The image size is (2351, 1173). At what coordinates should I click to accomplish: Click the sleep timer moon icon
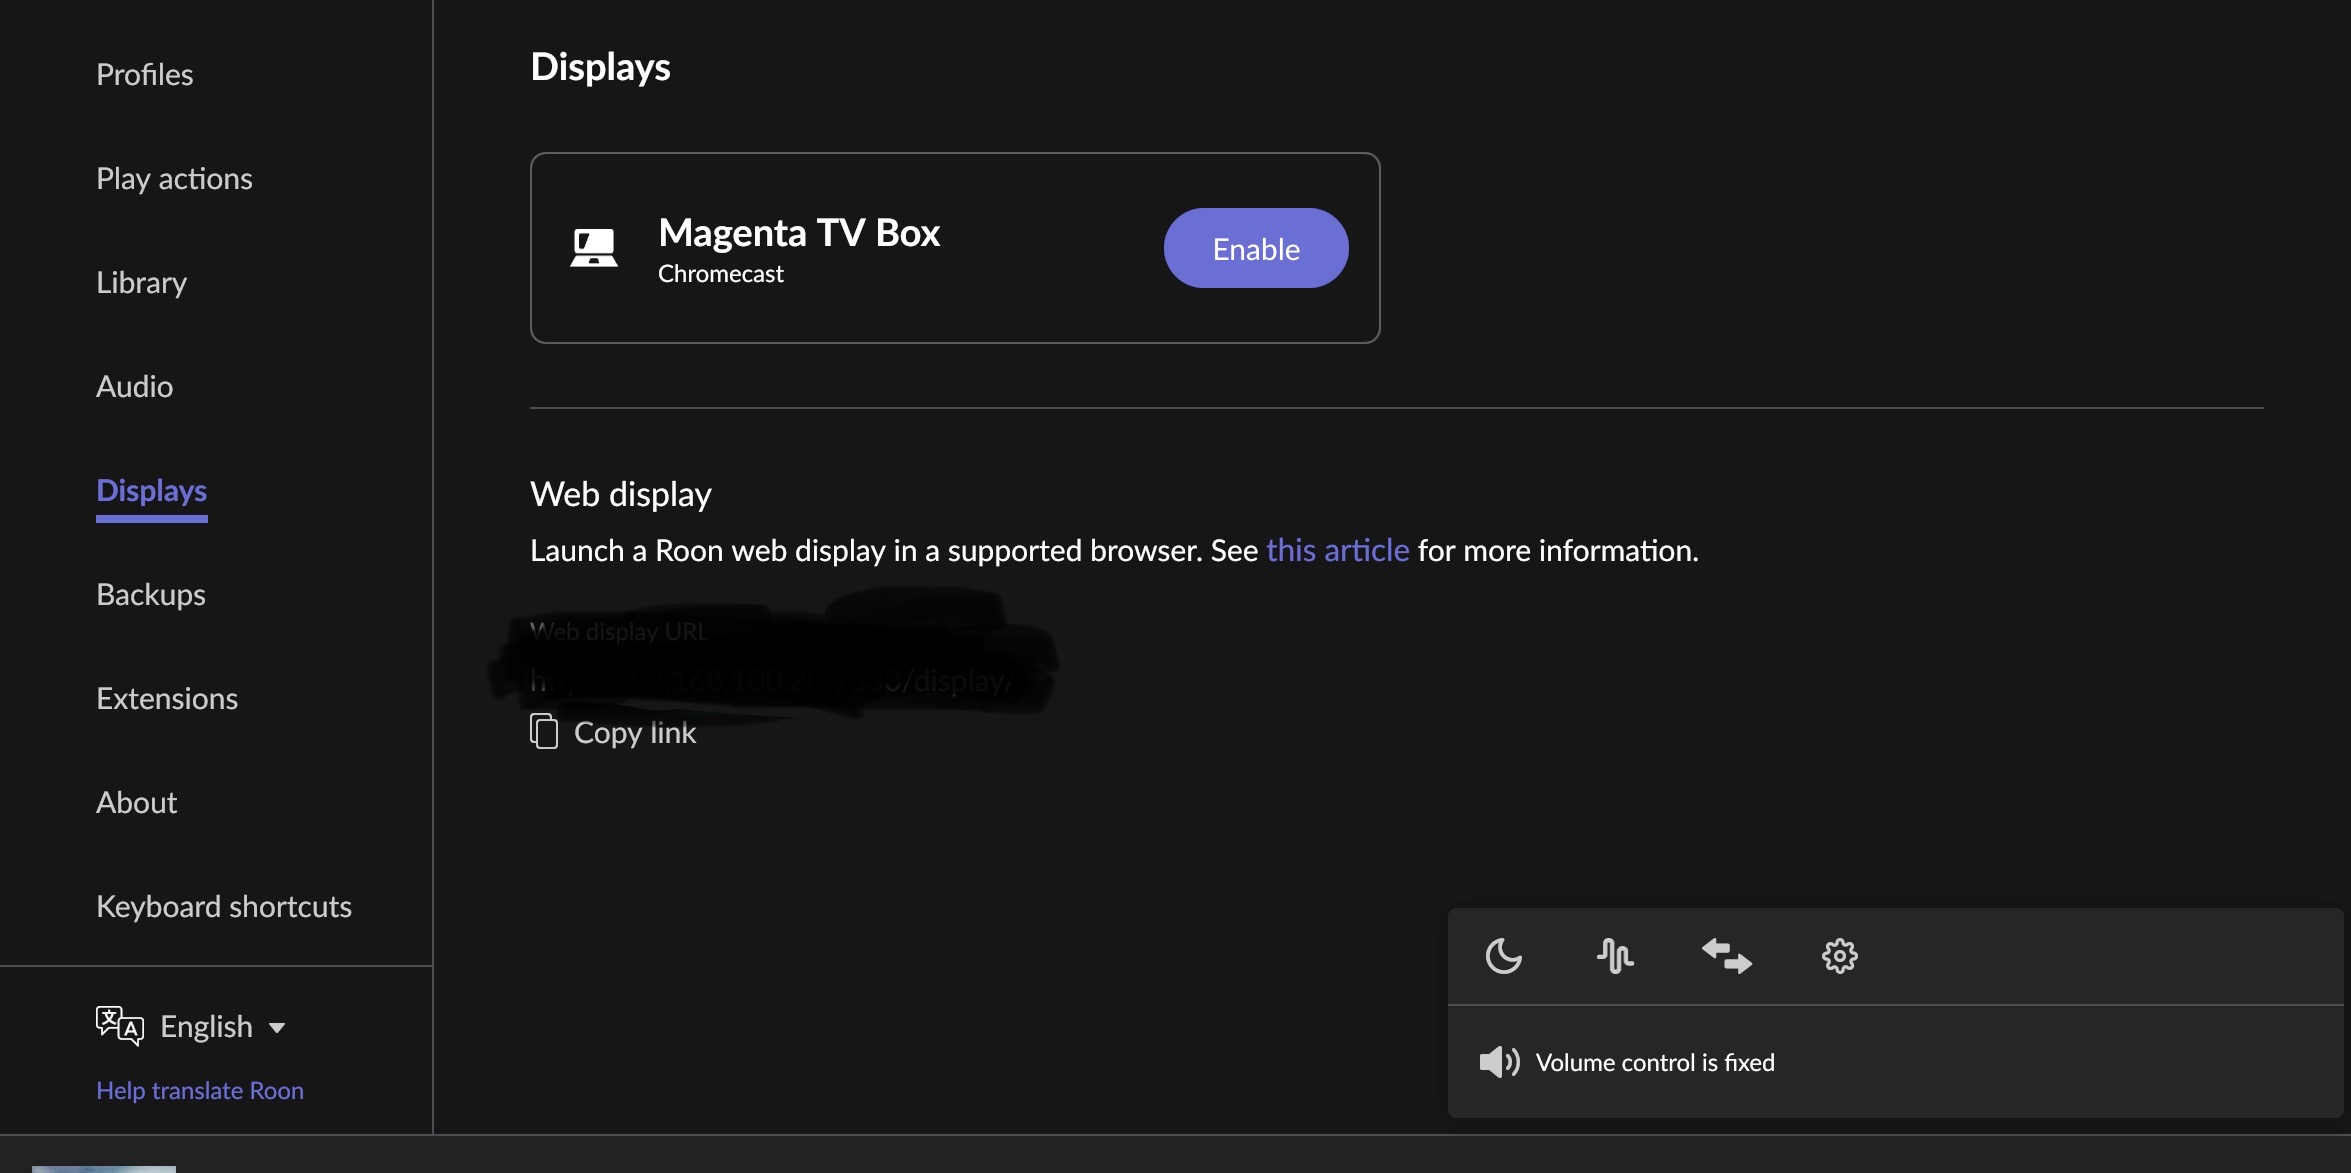click(1503, 956)
